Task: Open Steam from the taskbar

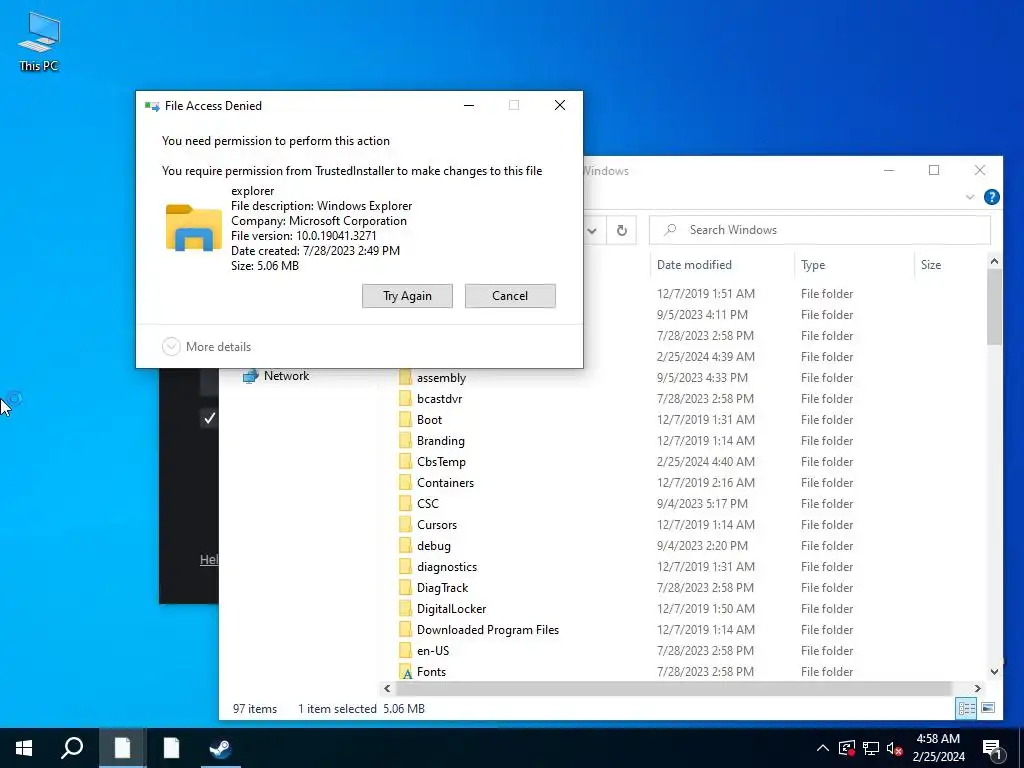Action: (x=220, y=748)
